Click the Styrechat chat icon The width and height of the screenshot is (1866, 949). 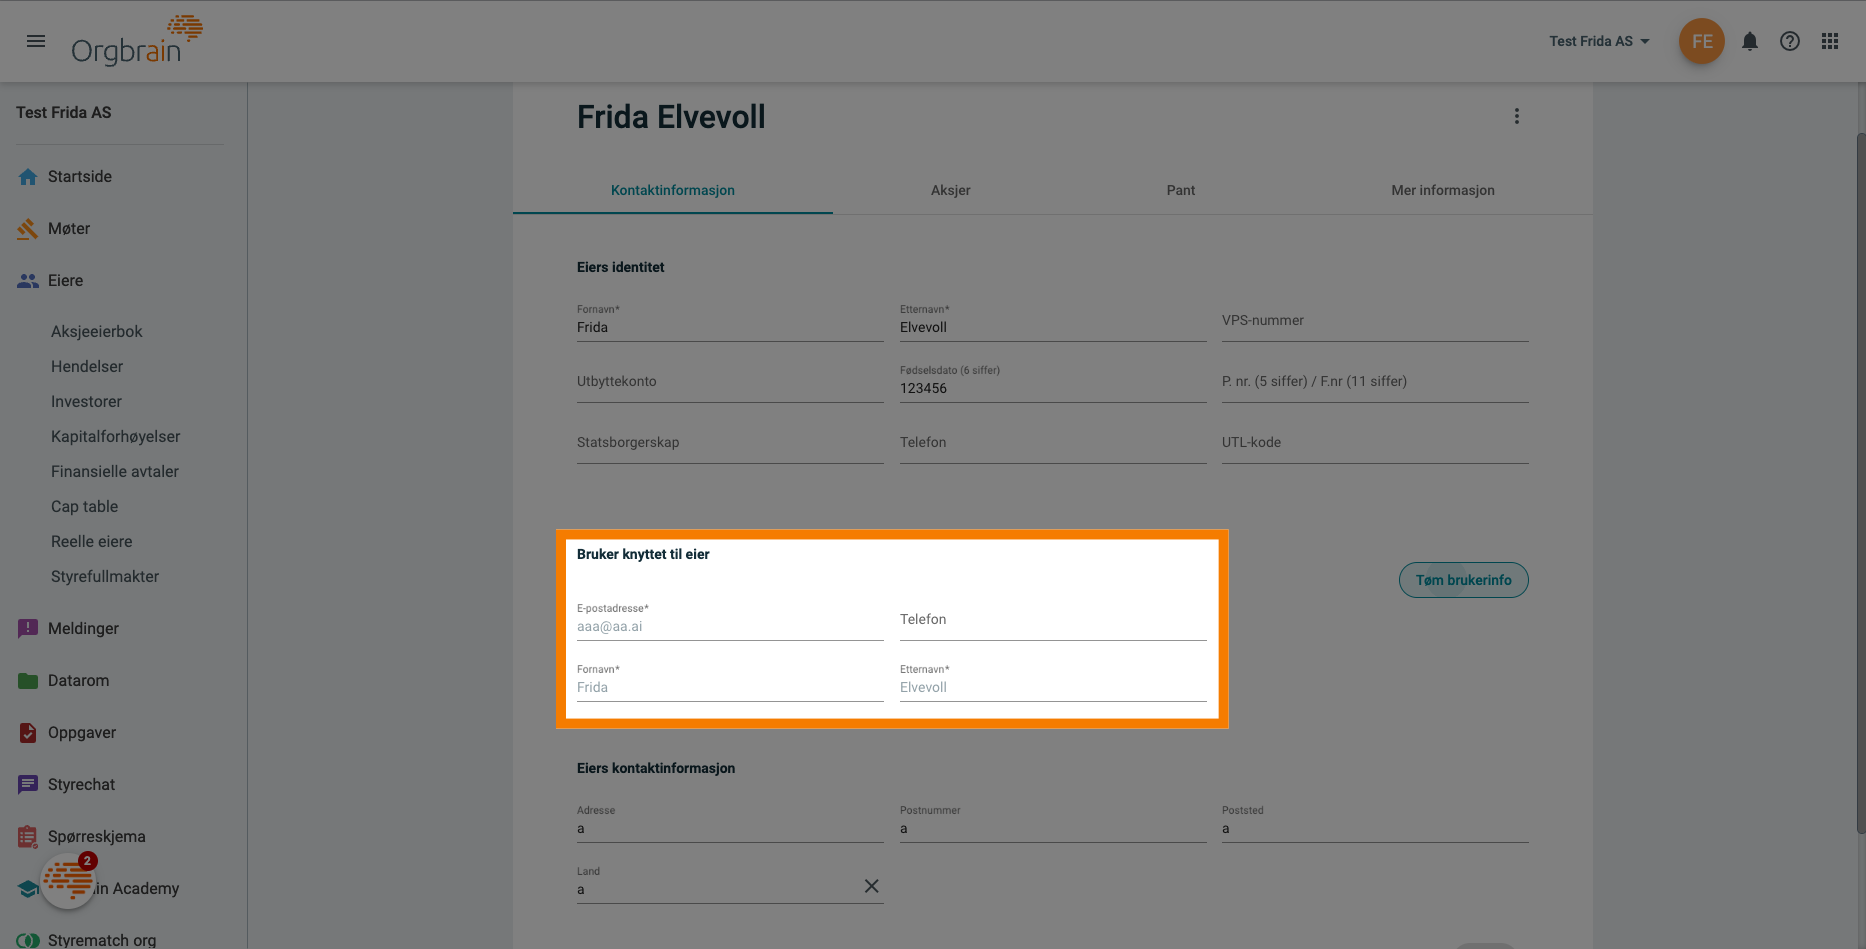click(x=28, y=785)
